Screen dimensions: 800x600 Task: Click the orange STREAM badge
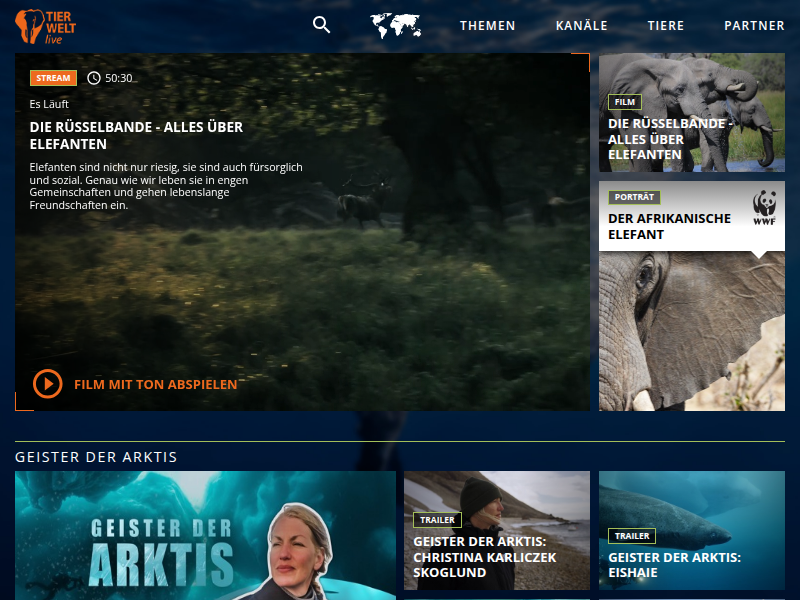coord(54,78)
